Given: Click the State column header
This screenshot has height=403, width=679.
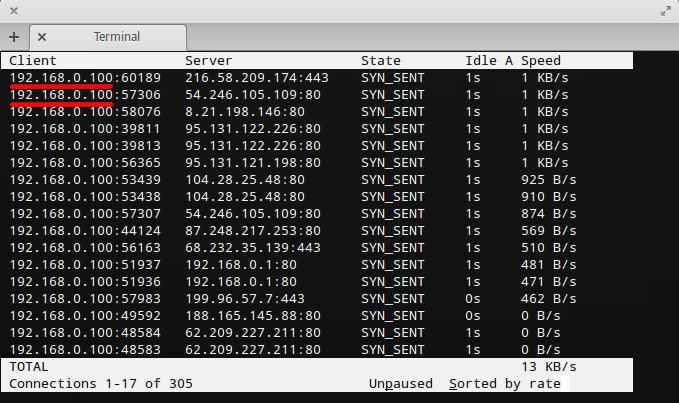Looking at the screenshot, I should coord(381,61).
